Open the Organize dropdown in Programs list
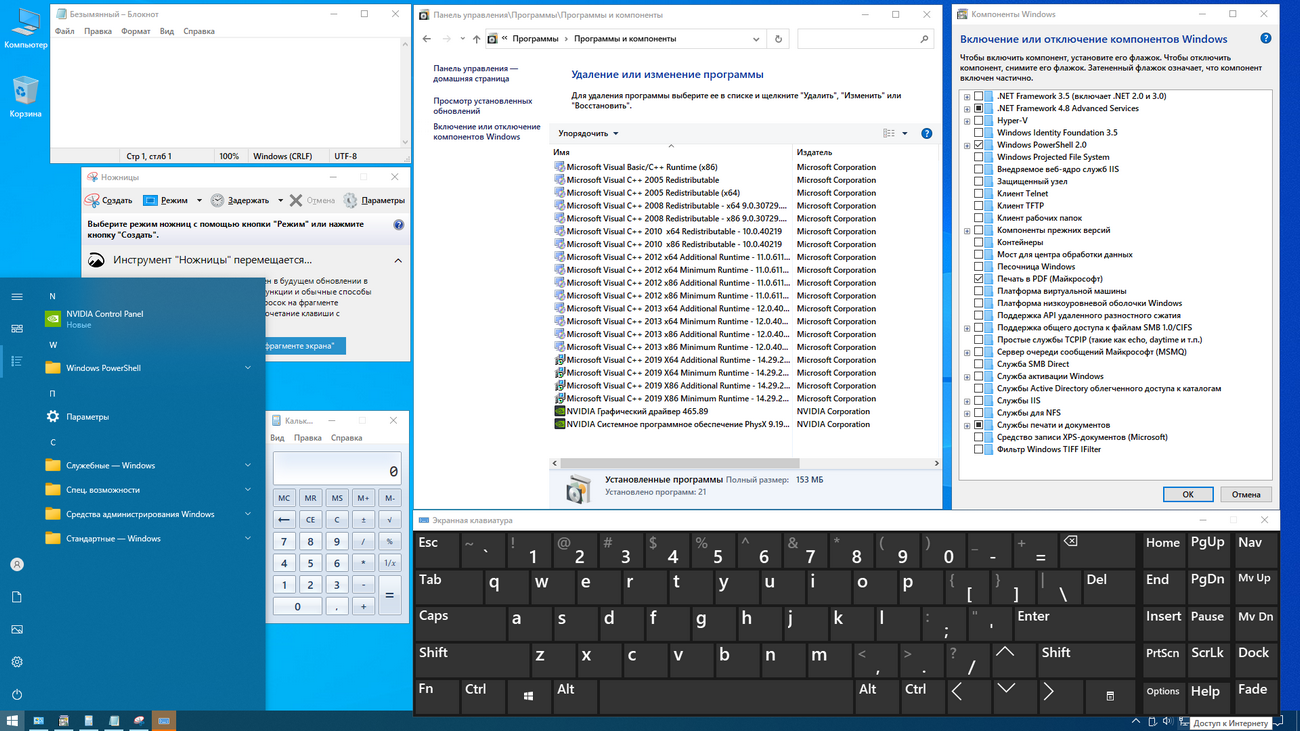Image resolution: width=1300 pixels, height=731 pixels. [588, 133]
